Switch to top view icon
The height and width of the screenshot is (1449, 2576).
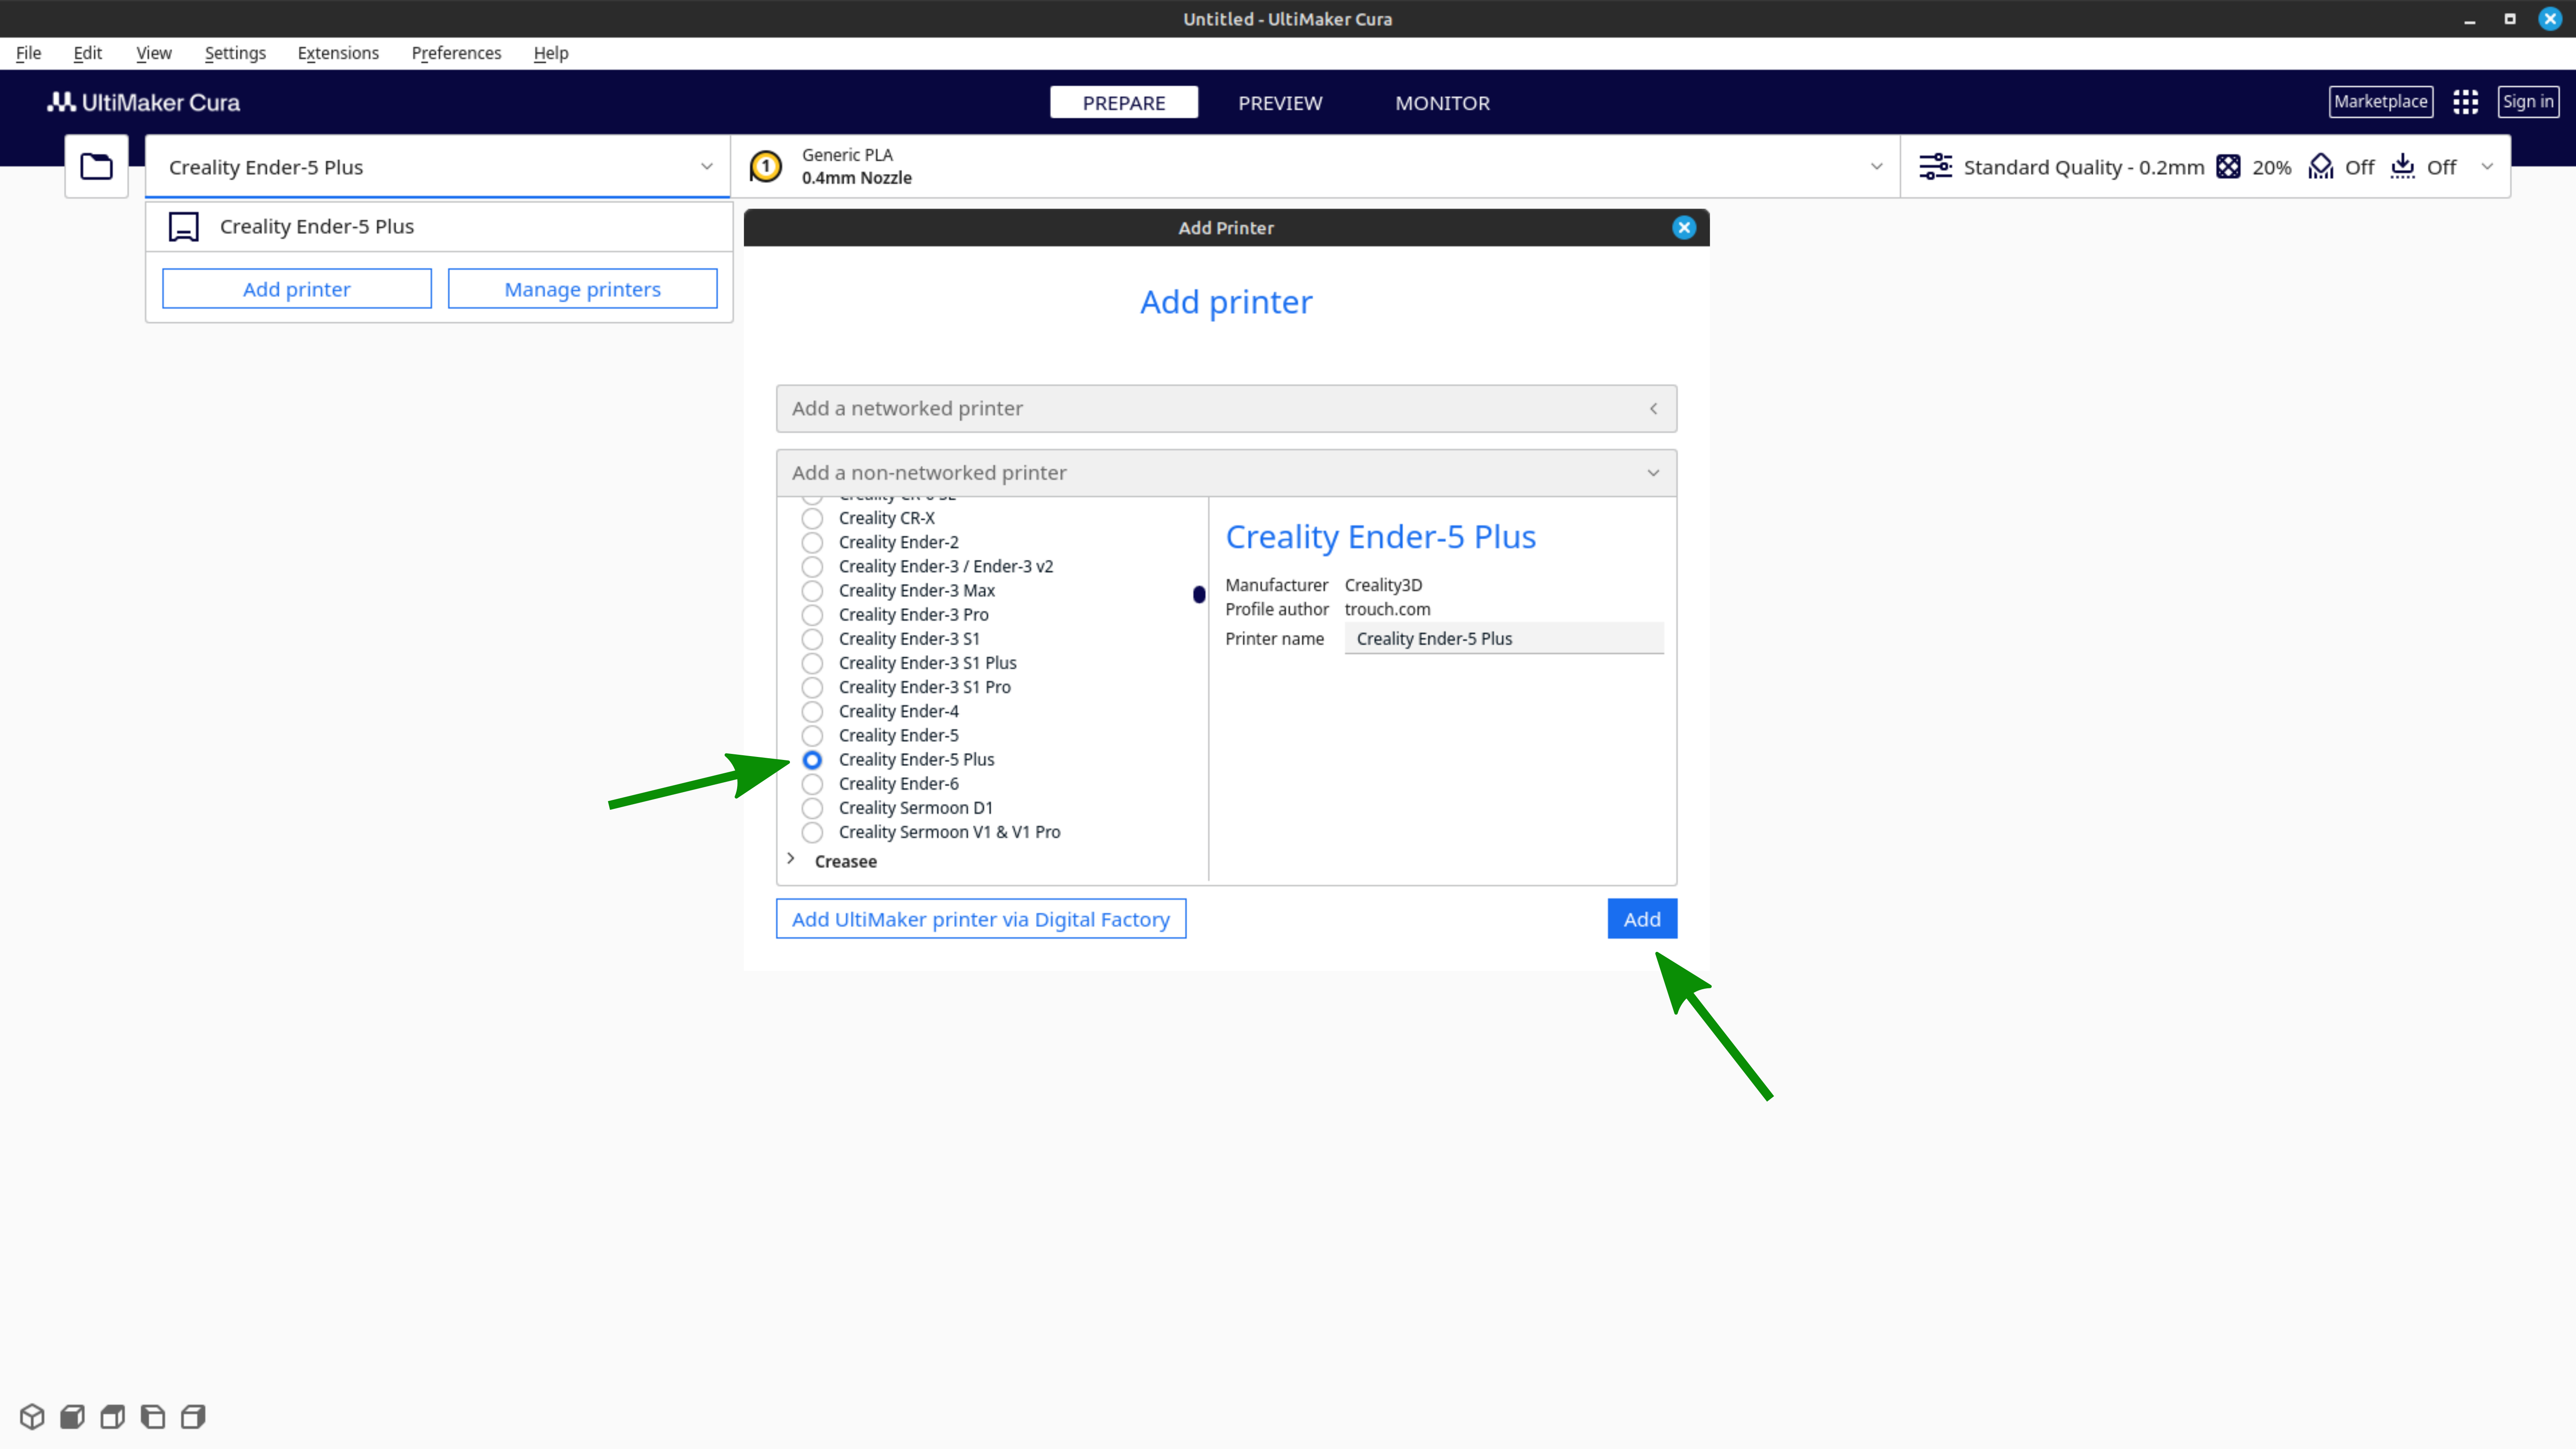(x=112, y=1416)
